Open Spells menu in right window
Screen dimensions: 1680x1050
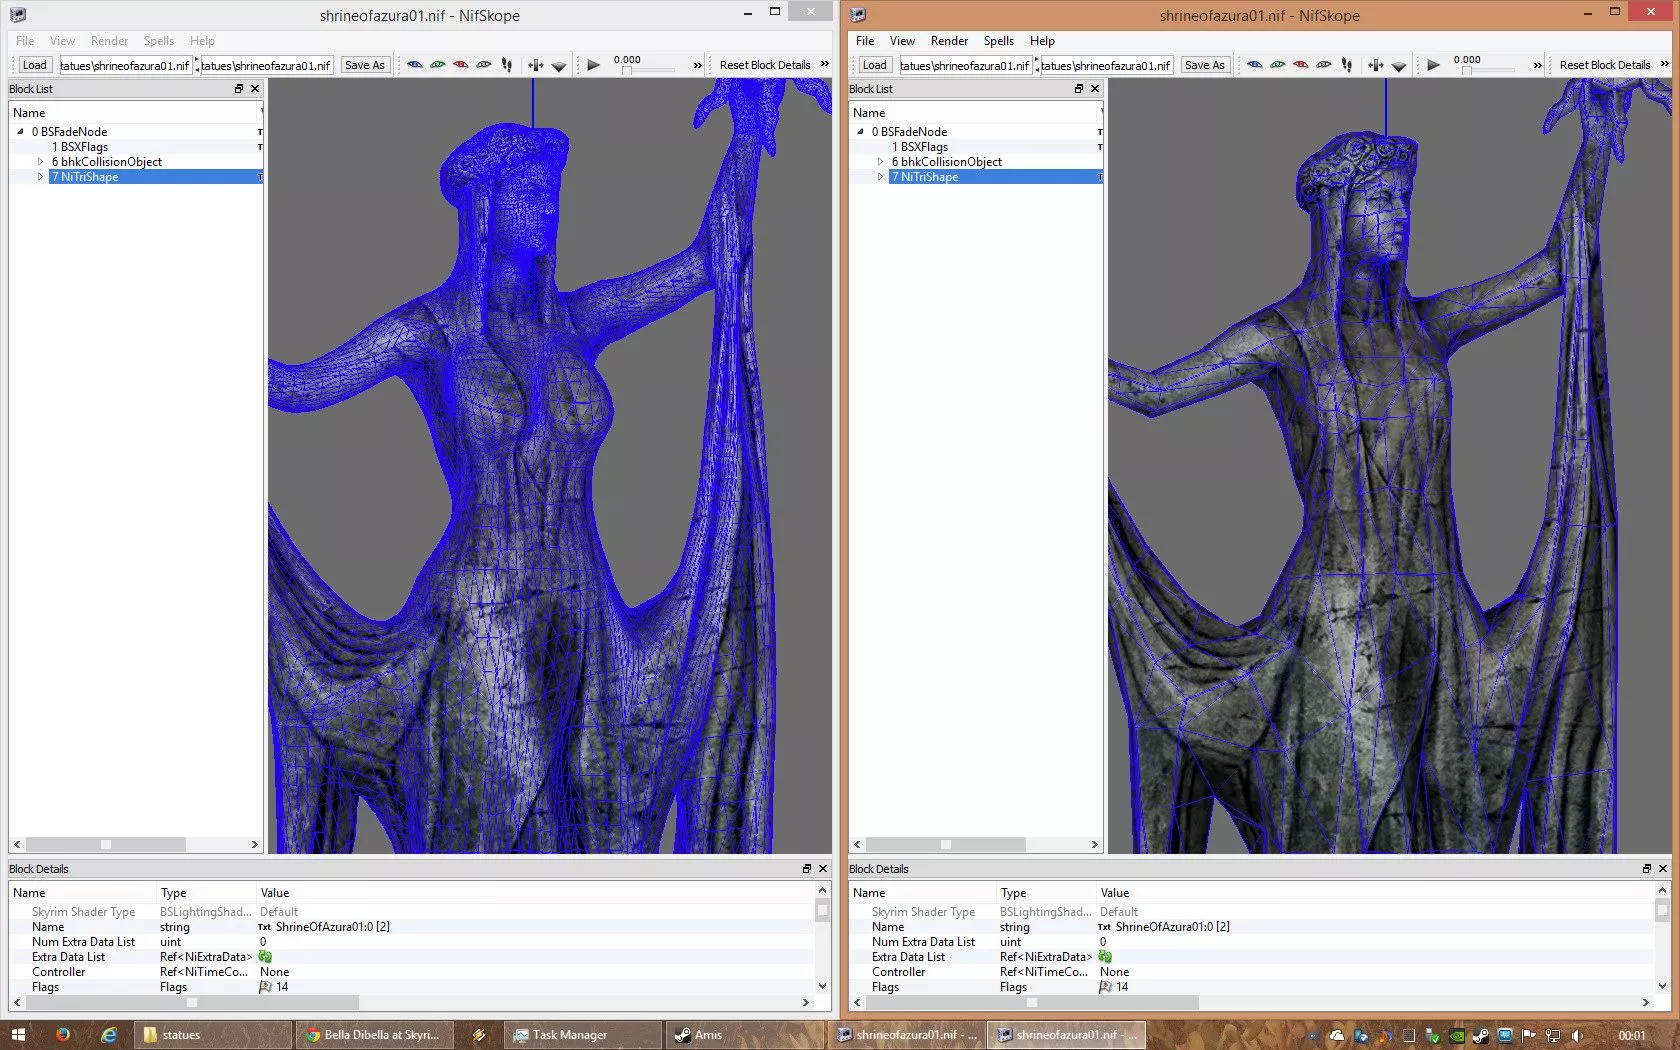(999, 41)
